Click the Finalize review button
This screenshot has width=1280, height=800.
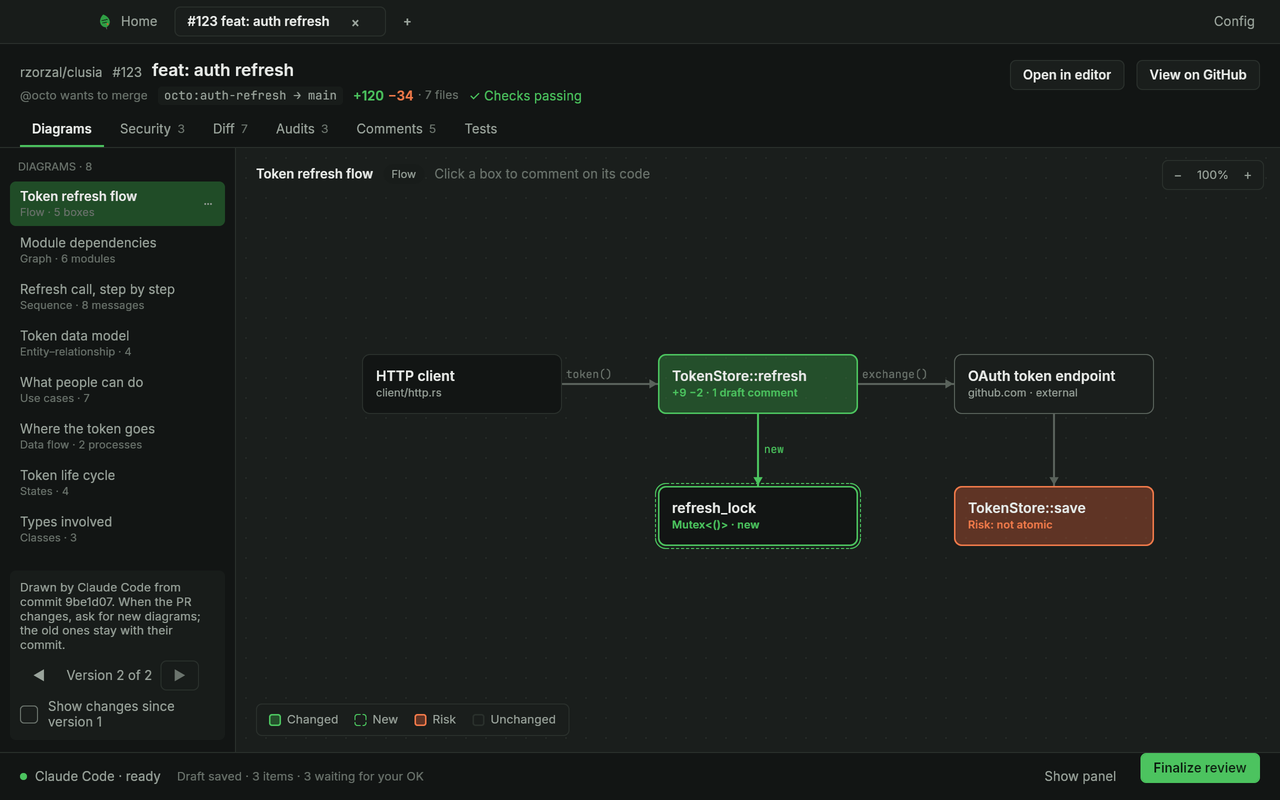(x=1200, y=768)
